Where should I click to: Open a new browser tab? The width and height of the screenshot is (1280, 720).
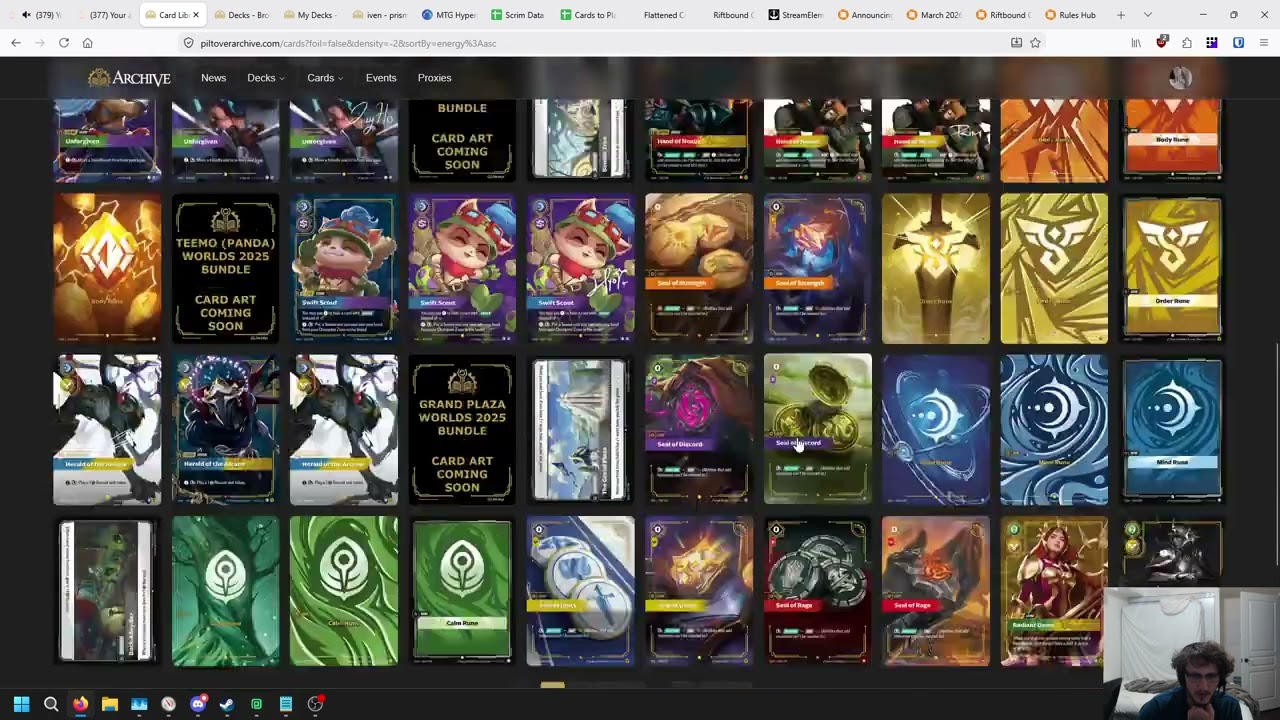(x=1121, y=15)
